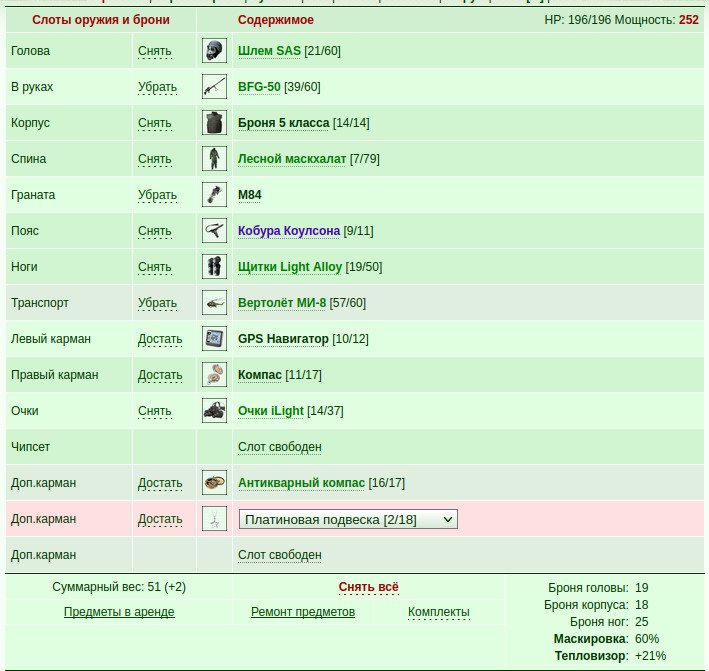Click the M84 grenade icon
This screenshot has height=671, width=709.
[x=214, y=194]
